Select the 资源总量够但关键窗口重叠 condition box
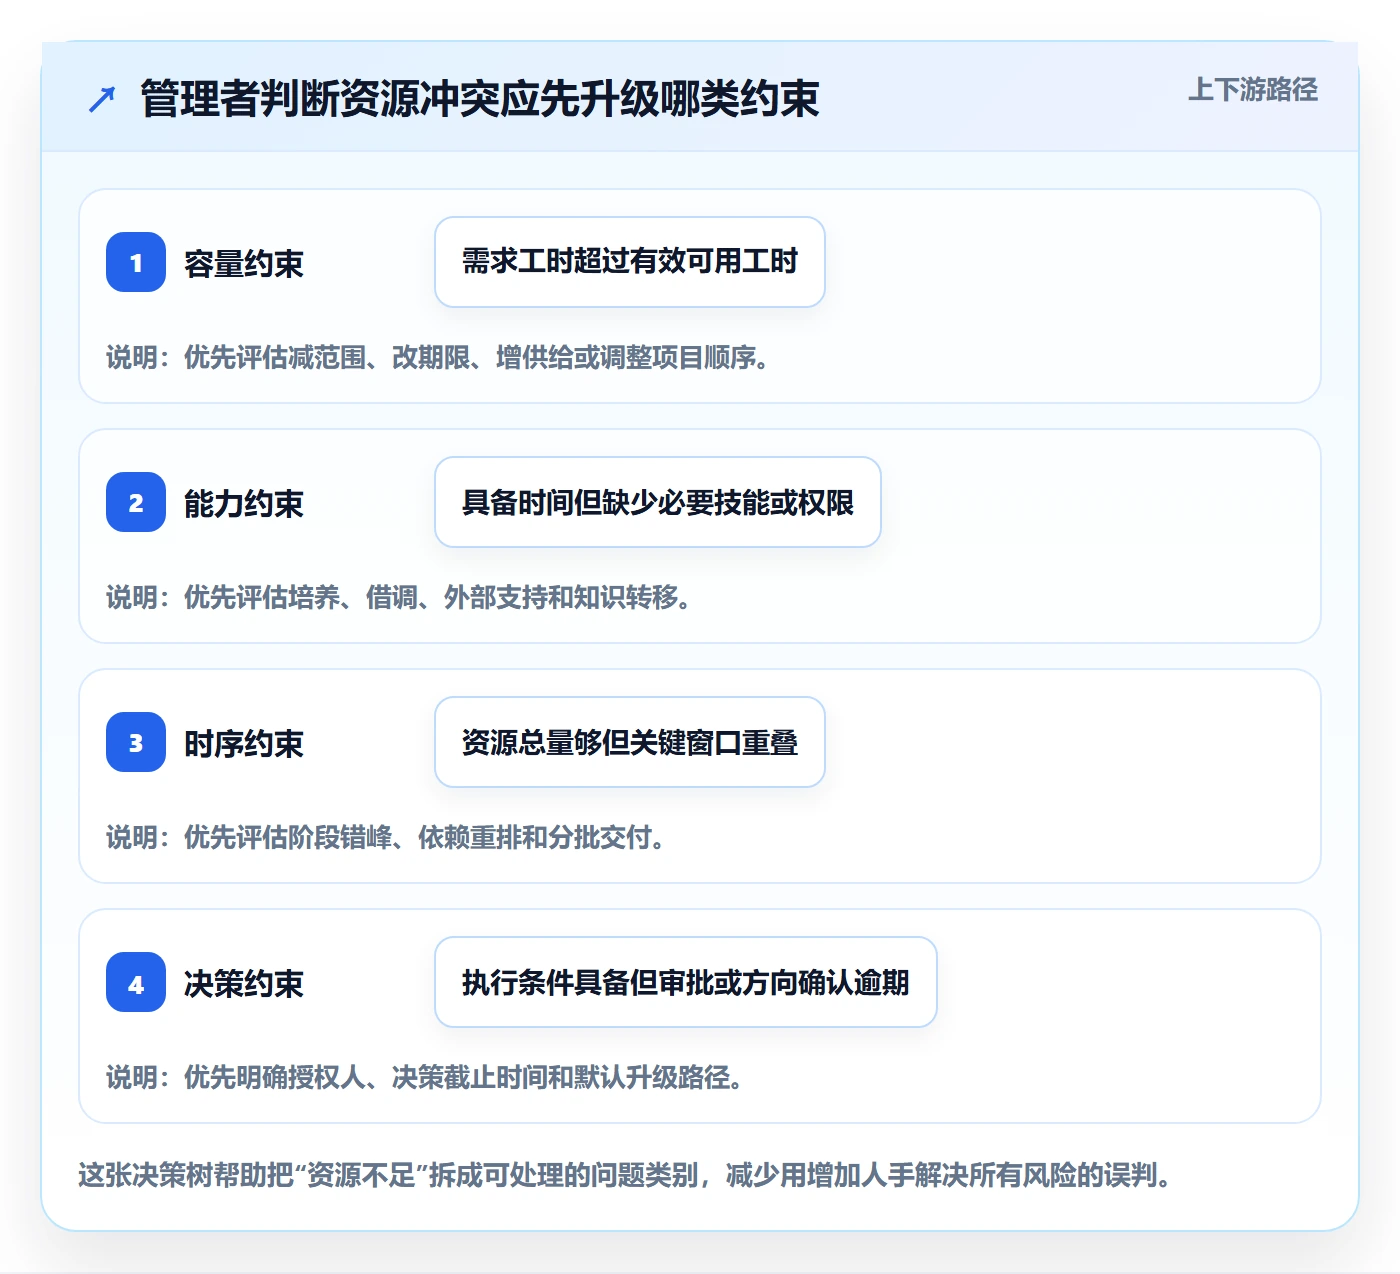 tap(630, 742)
